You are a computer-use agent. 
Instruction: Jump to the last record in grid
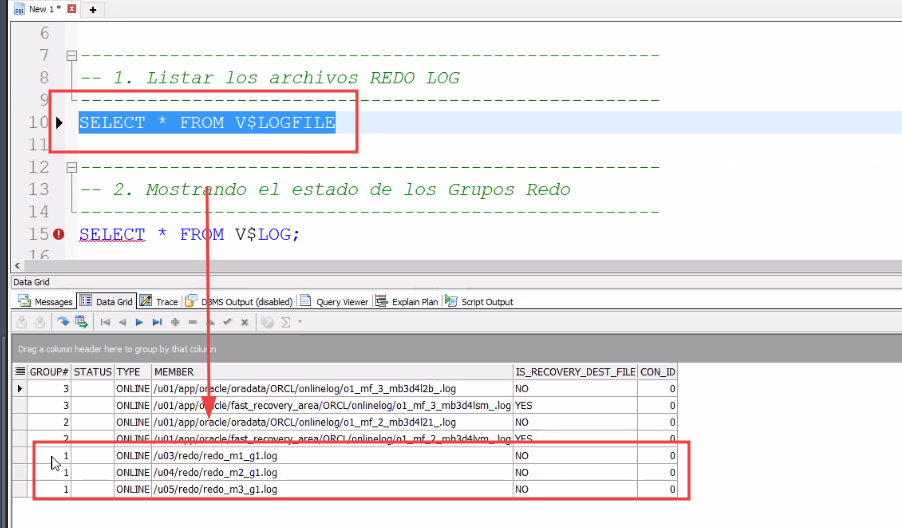click(x=157, y=322)
